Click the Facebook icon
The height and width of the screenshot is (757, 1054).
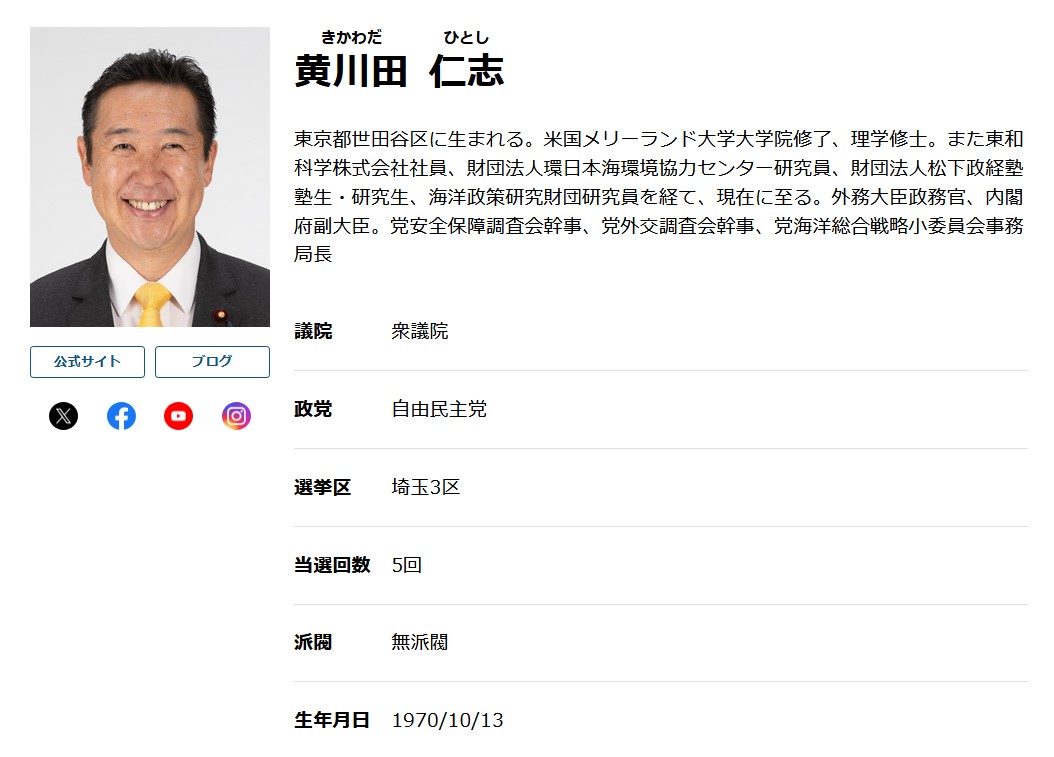pos(121,416)
